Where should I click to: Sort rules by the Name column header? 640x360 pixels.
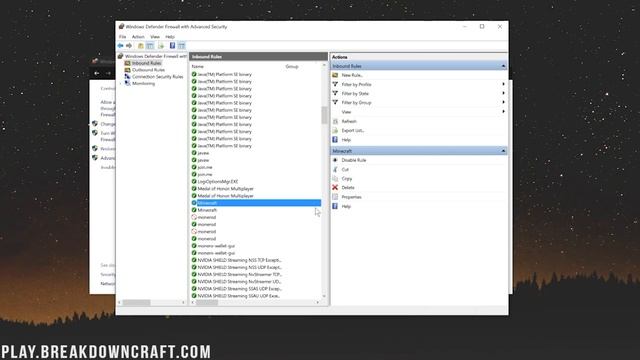coord(198,67)
